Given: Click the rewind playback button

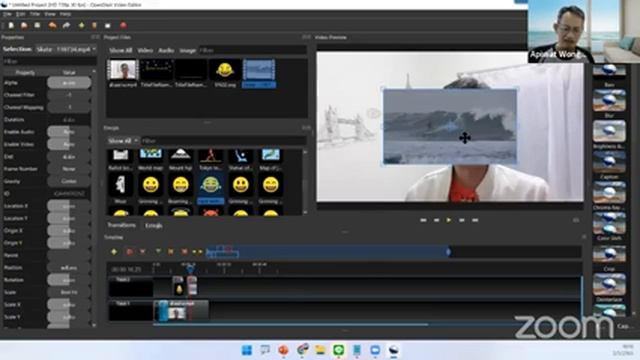Looking at the screenshot, I should 436,220.
